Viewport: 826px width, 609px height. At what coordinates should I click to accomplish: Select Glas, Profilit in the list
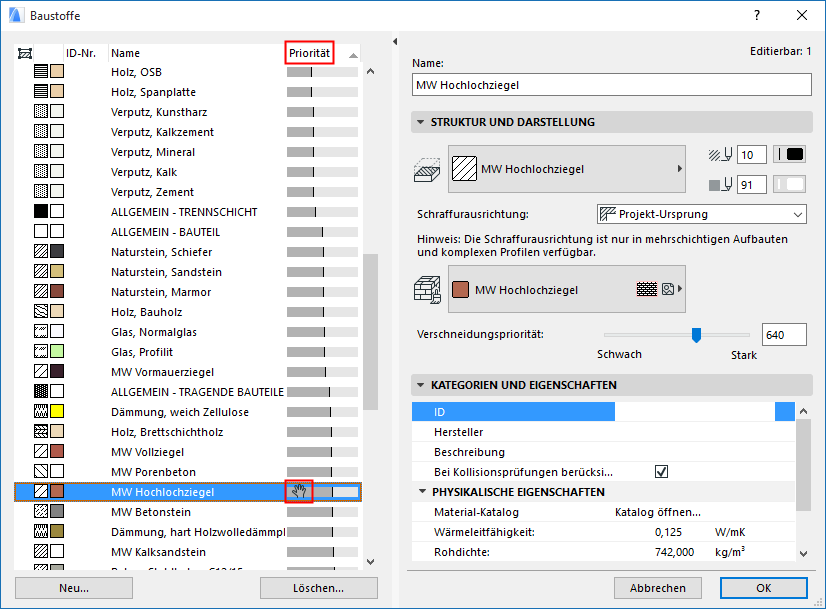(x=188, y=351)
